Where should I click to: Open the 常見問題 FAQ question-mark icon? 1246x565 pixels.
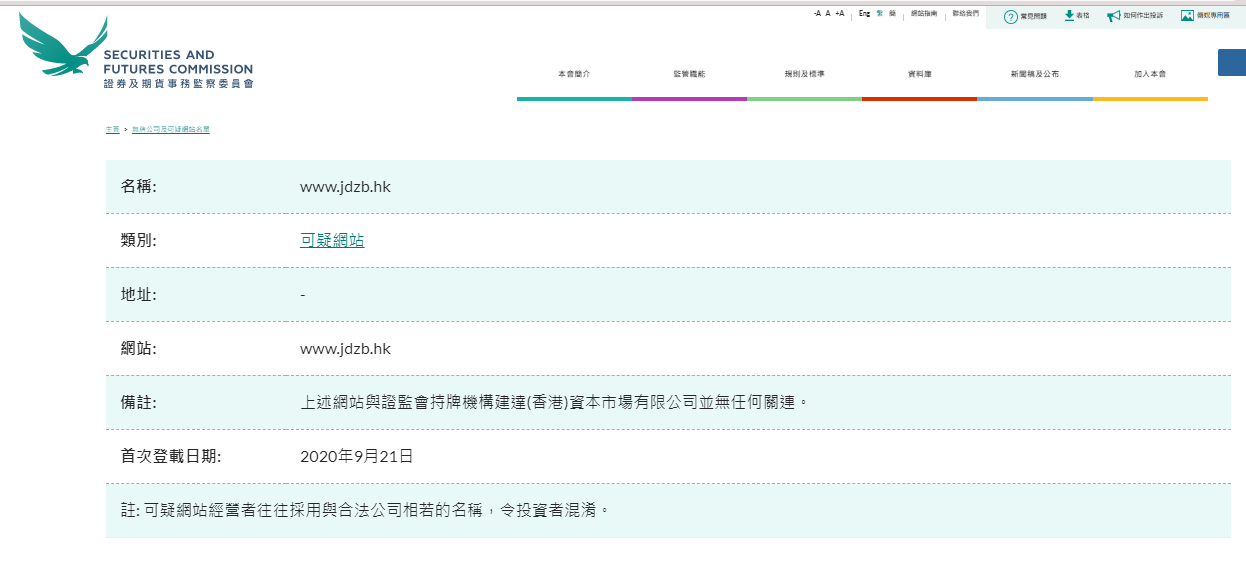(x=1010, y=16)
